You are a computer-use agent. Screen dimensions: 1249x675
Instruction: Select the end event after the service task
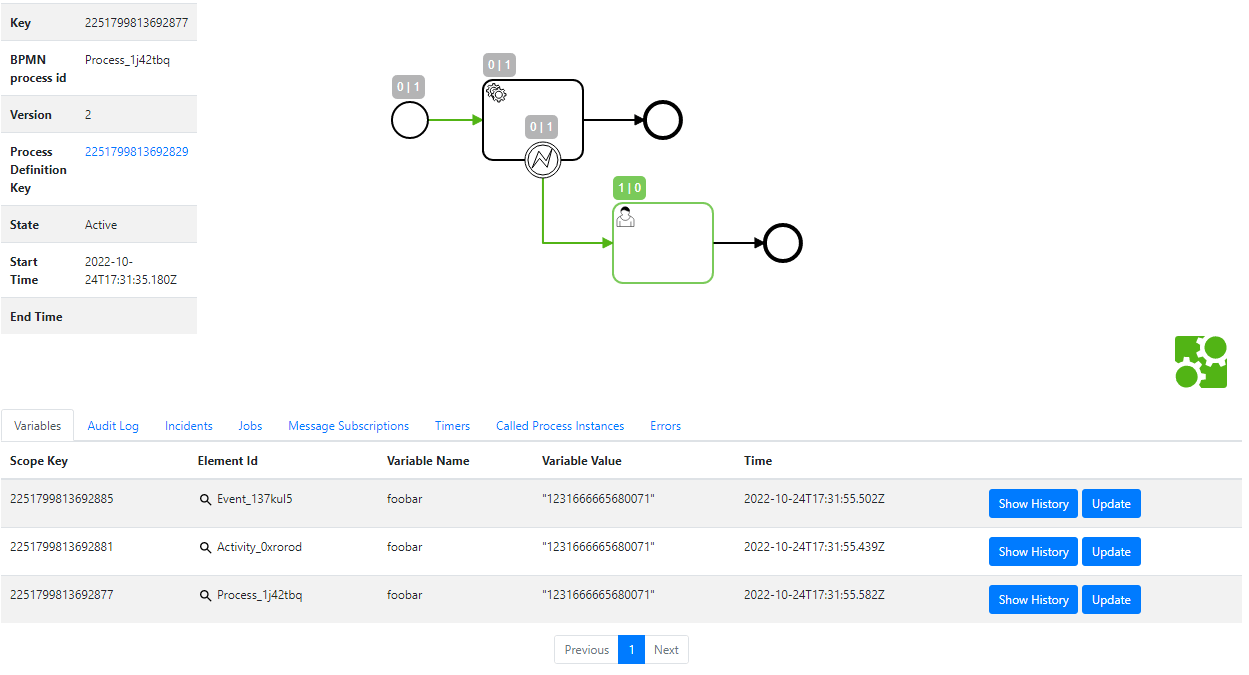[662, 119]
